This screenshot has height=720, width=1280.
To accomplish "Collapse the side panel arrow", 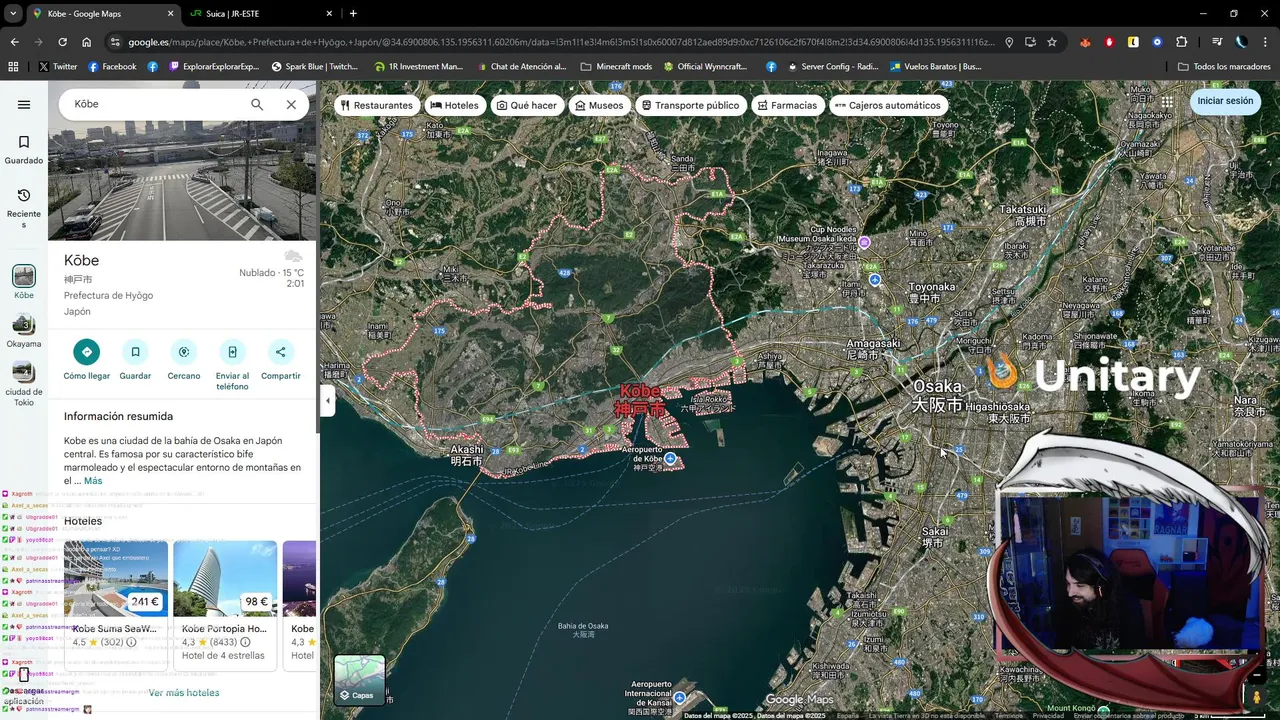I will coord(328,401).
